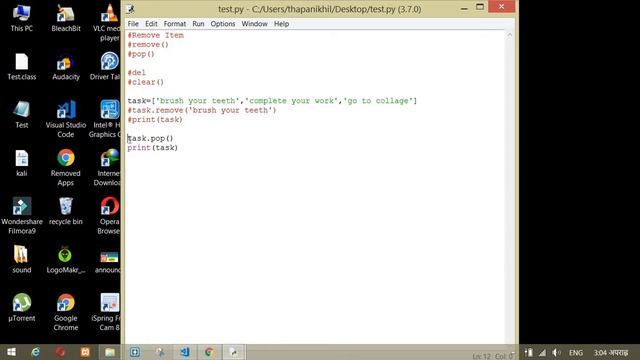
Task: Maximize the IDLE editor window
Action: [480, 7]
